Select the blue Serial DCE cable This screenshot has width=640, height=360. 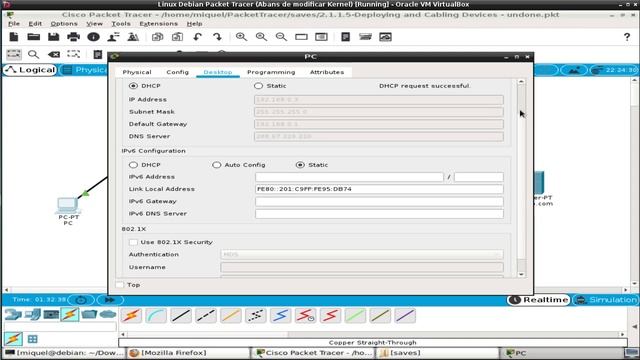pos(280,316)
